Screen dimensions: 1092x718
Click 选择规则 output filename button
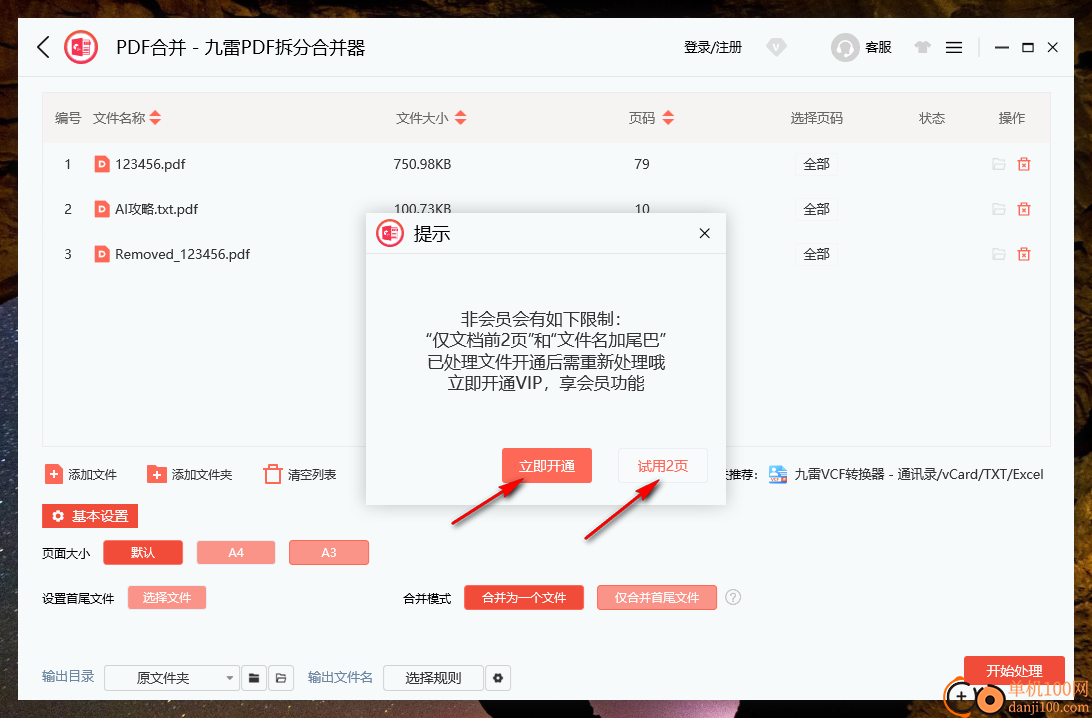click(x=433, y=678)
